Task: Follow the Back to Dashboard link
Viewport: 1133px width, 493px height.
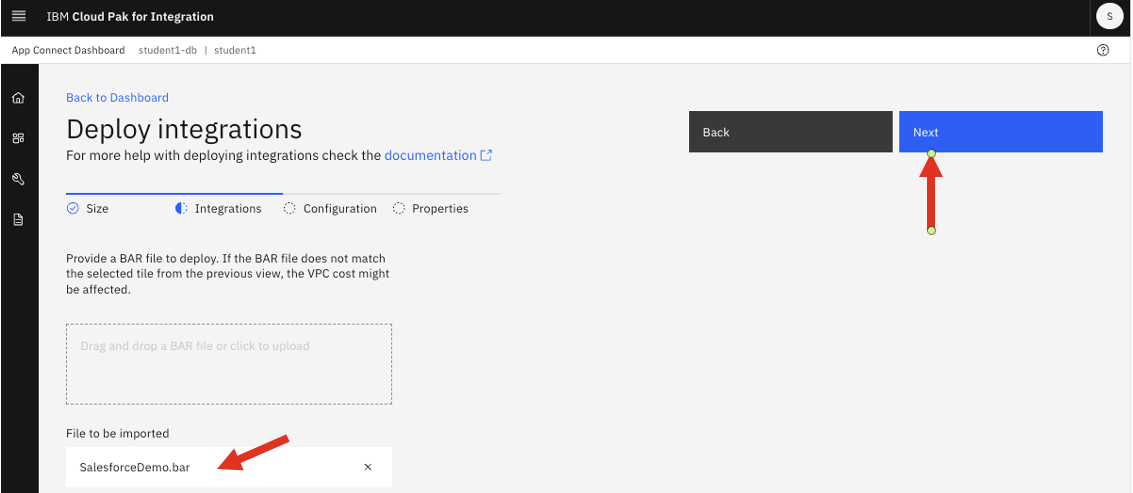Action: [x=117, y=97]
